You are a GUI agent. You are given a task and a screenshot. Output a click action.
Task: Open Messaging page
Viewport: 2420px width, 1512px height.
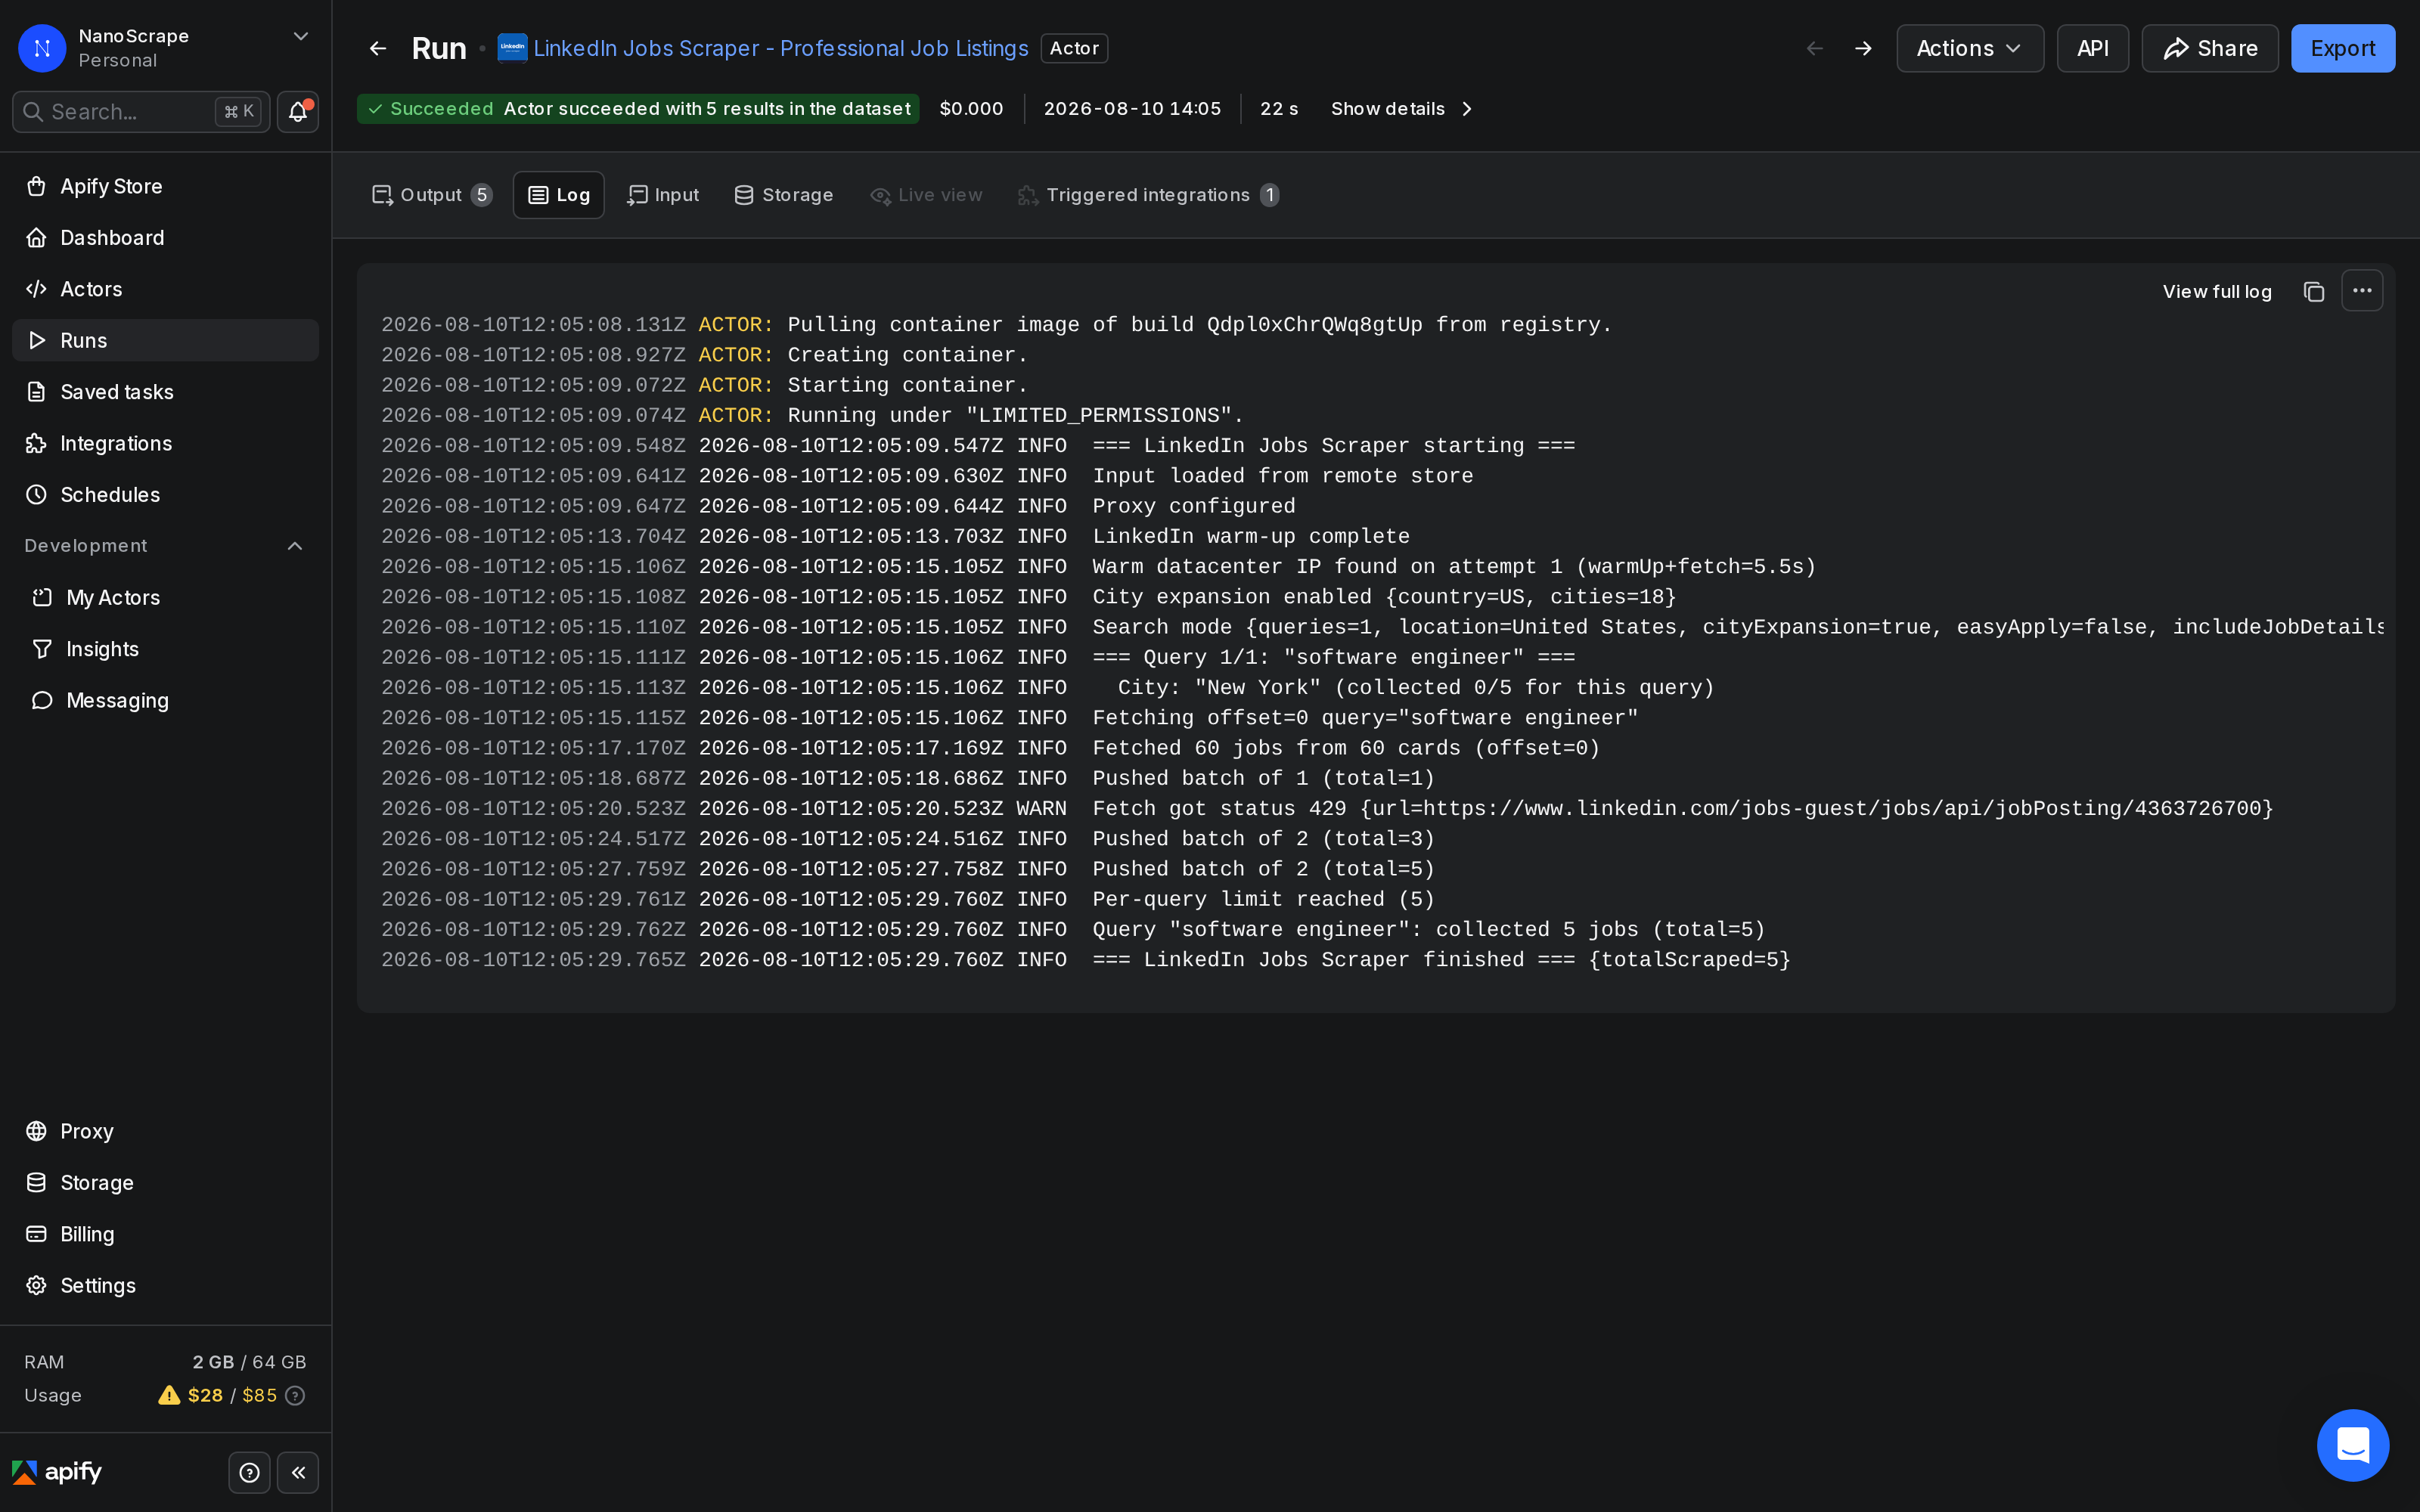(x=165, y=700)
